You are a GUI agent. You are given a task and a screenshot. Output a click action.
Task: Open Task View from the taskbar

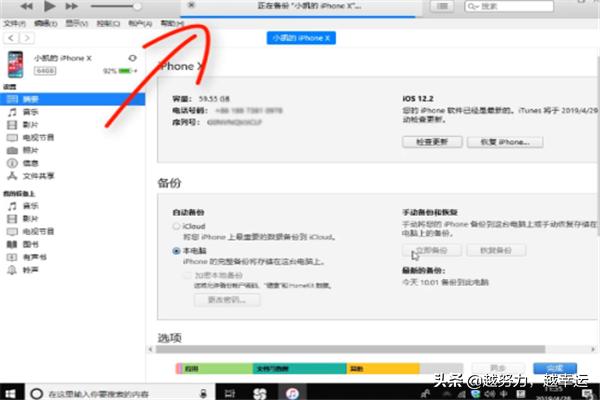(230, 393)
